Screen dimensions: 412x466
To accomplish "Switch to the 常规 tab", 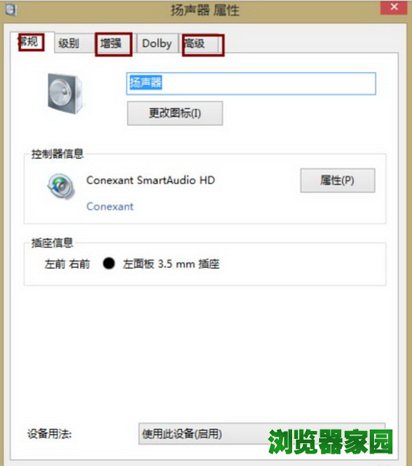I will [31, 42].
